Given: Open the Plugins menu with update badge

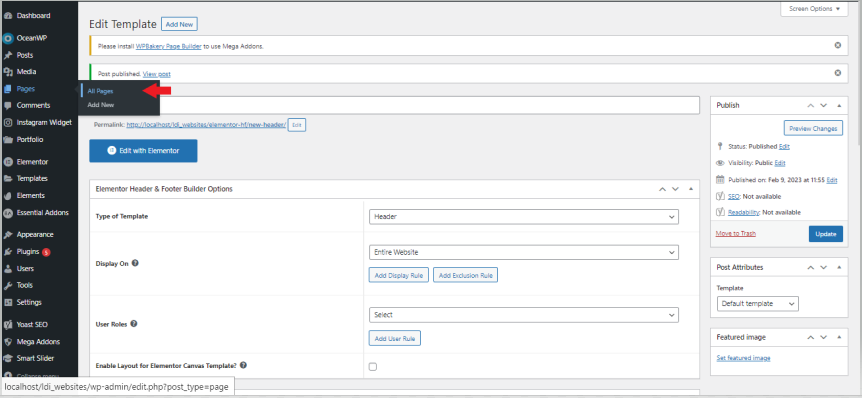Looking at the screenshot, I should coord(27,252).
